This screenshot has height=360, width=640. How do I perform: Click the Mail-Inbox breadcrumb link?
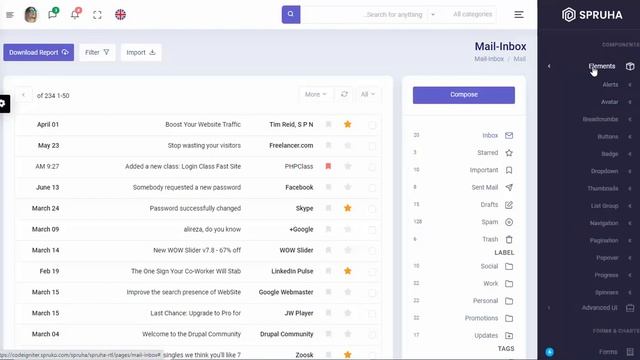point(489,59)
